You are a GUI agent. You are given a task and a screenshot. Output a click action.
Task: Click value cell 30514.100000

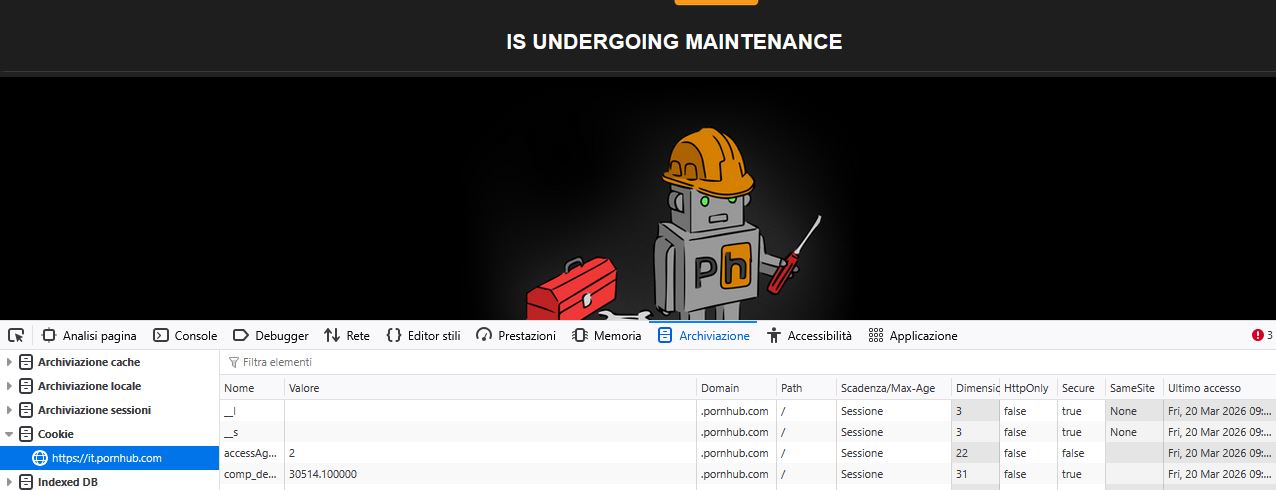tap(322, 474)
